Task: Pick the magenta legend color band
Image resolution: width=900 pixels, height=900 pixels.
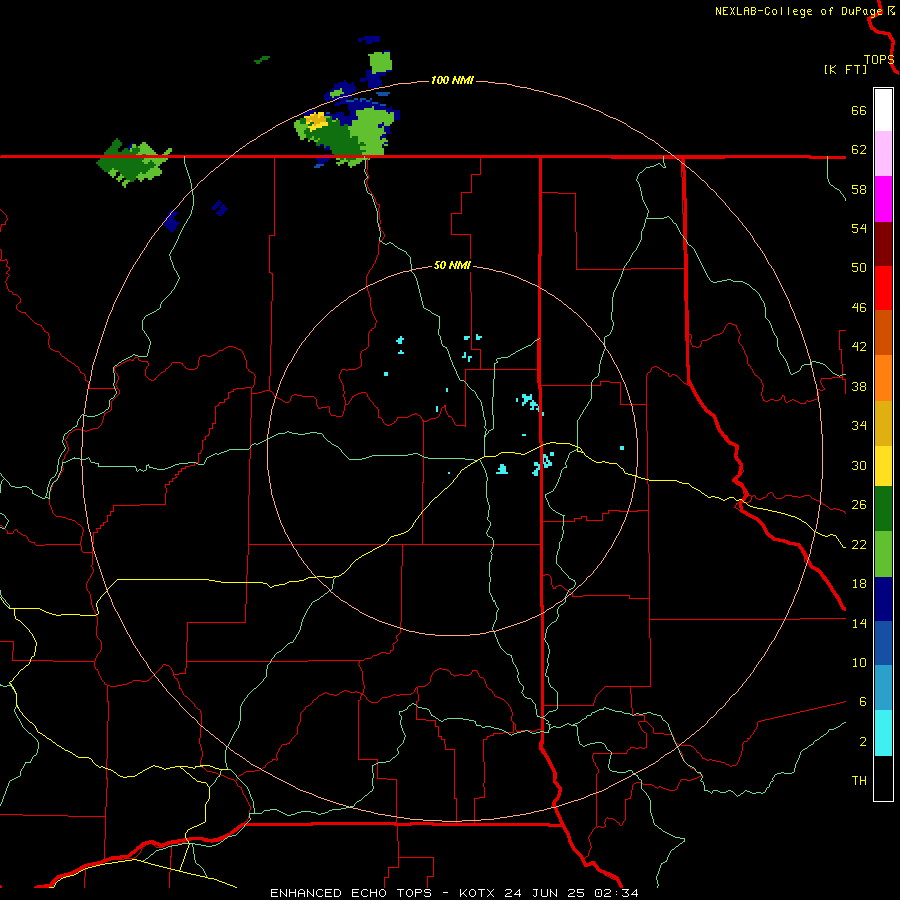Action: (x=883, y=199)
